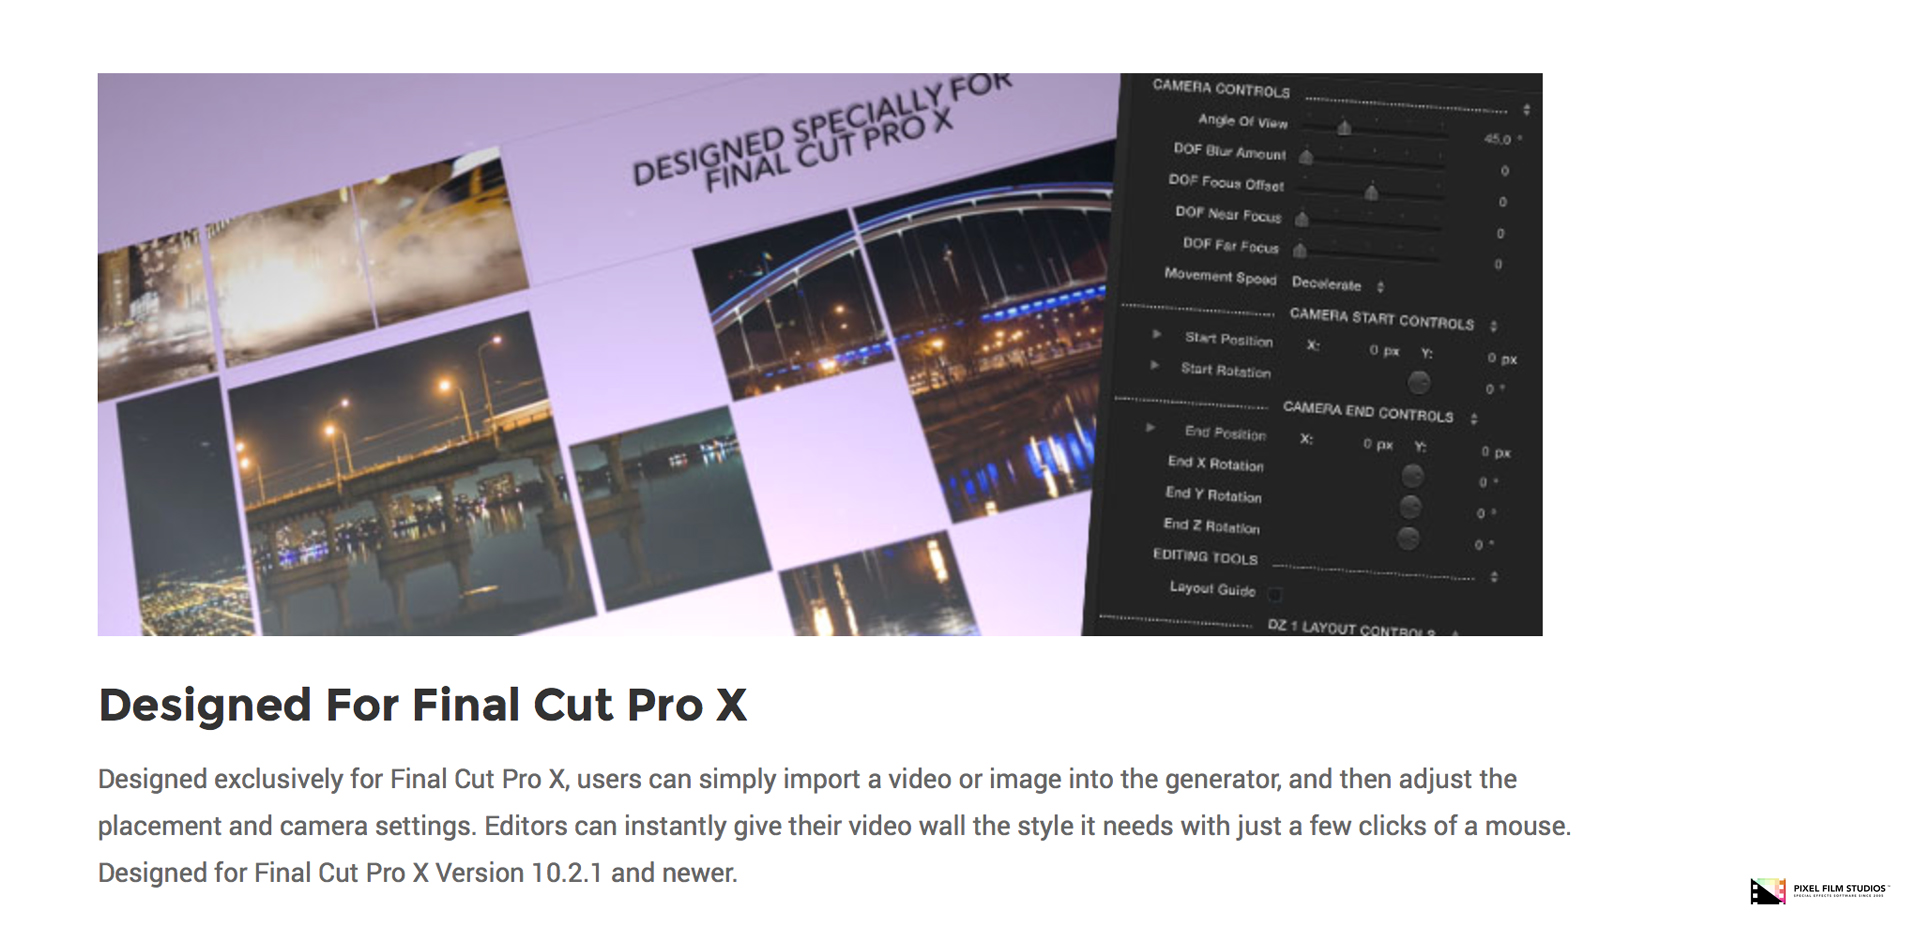This screenshot has height=942, width=1918.
Task: Click the End Z Rotation degree value
Action: (1484, 544)
